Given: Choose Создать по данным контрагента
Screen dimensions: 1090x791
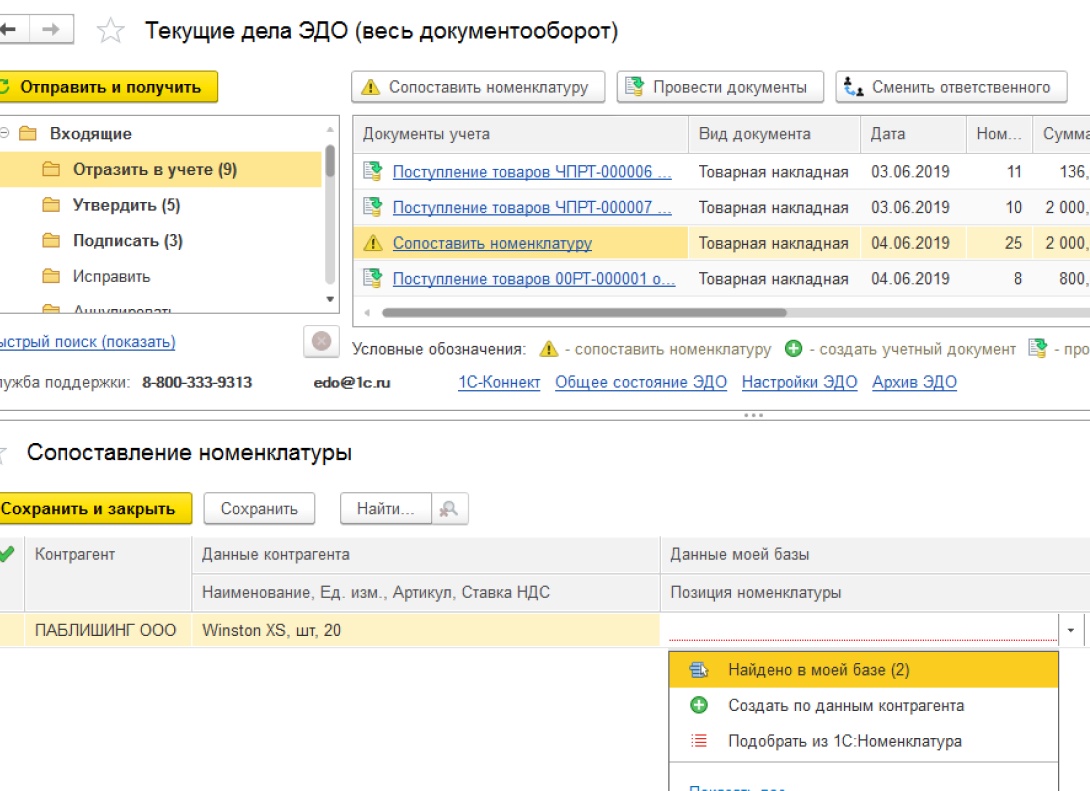Looking at the screenshot, I should pos(863,706).
